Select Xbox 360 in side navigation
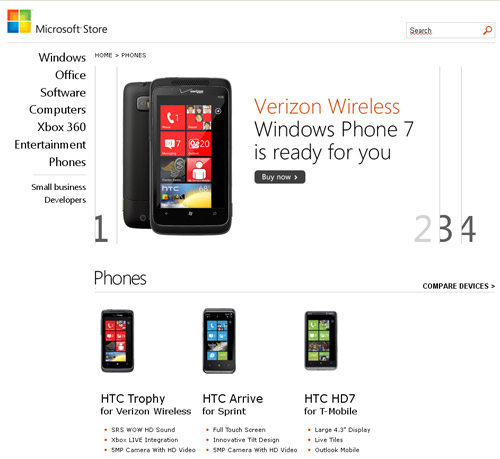The width and height of the screenshot is (500, 459). click(x=62, y=127)
